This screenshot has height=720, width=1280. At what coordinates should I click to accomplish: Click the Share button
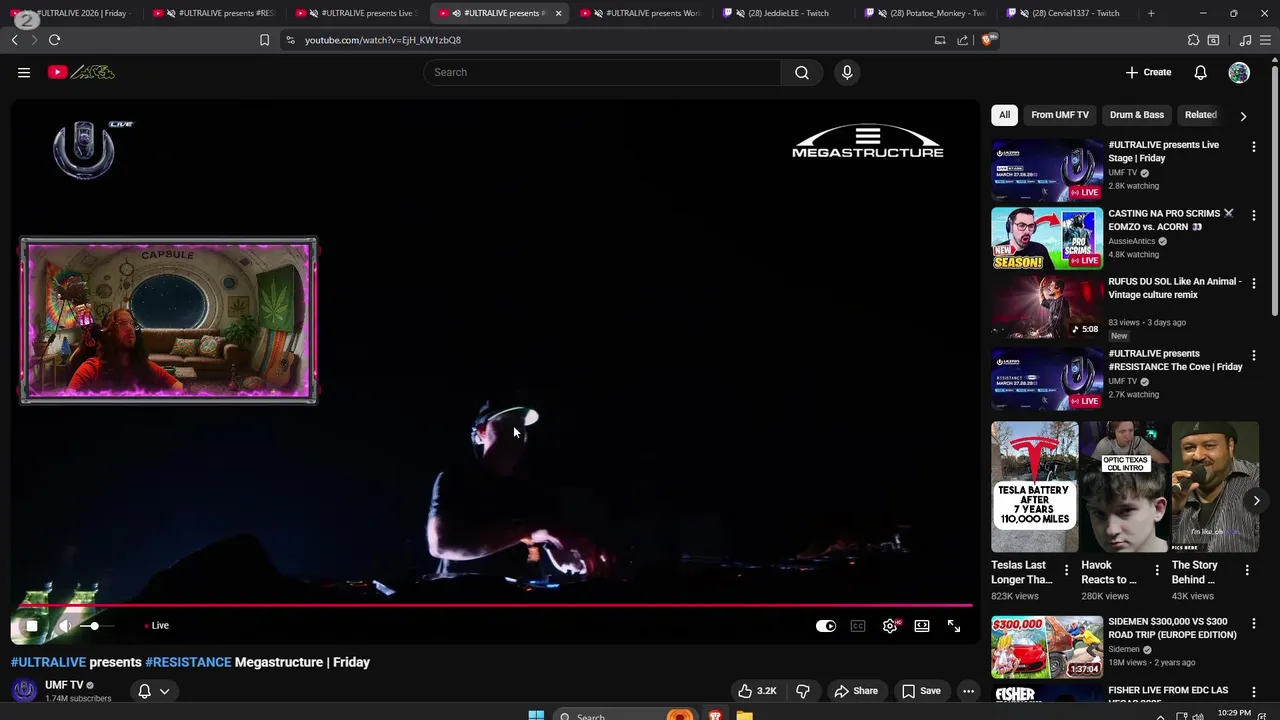click(856, 691)
